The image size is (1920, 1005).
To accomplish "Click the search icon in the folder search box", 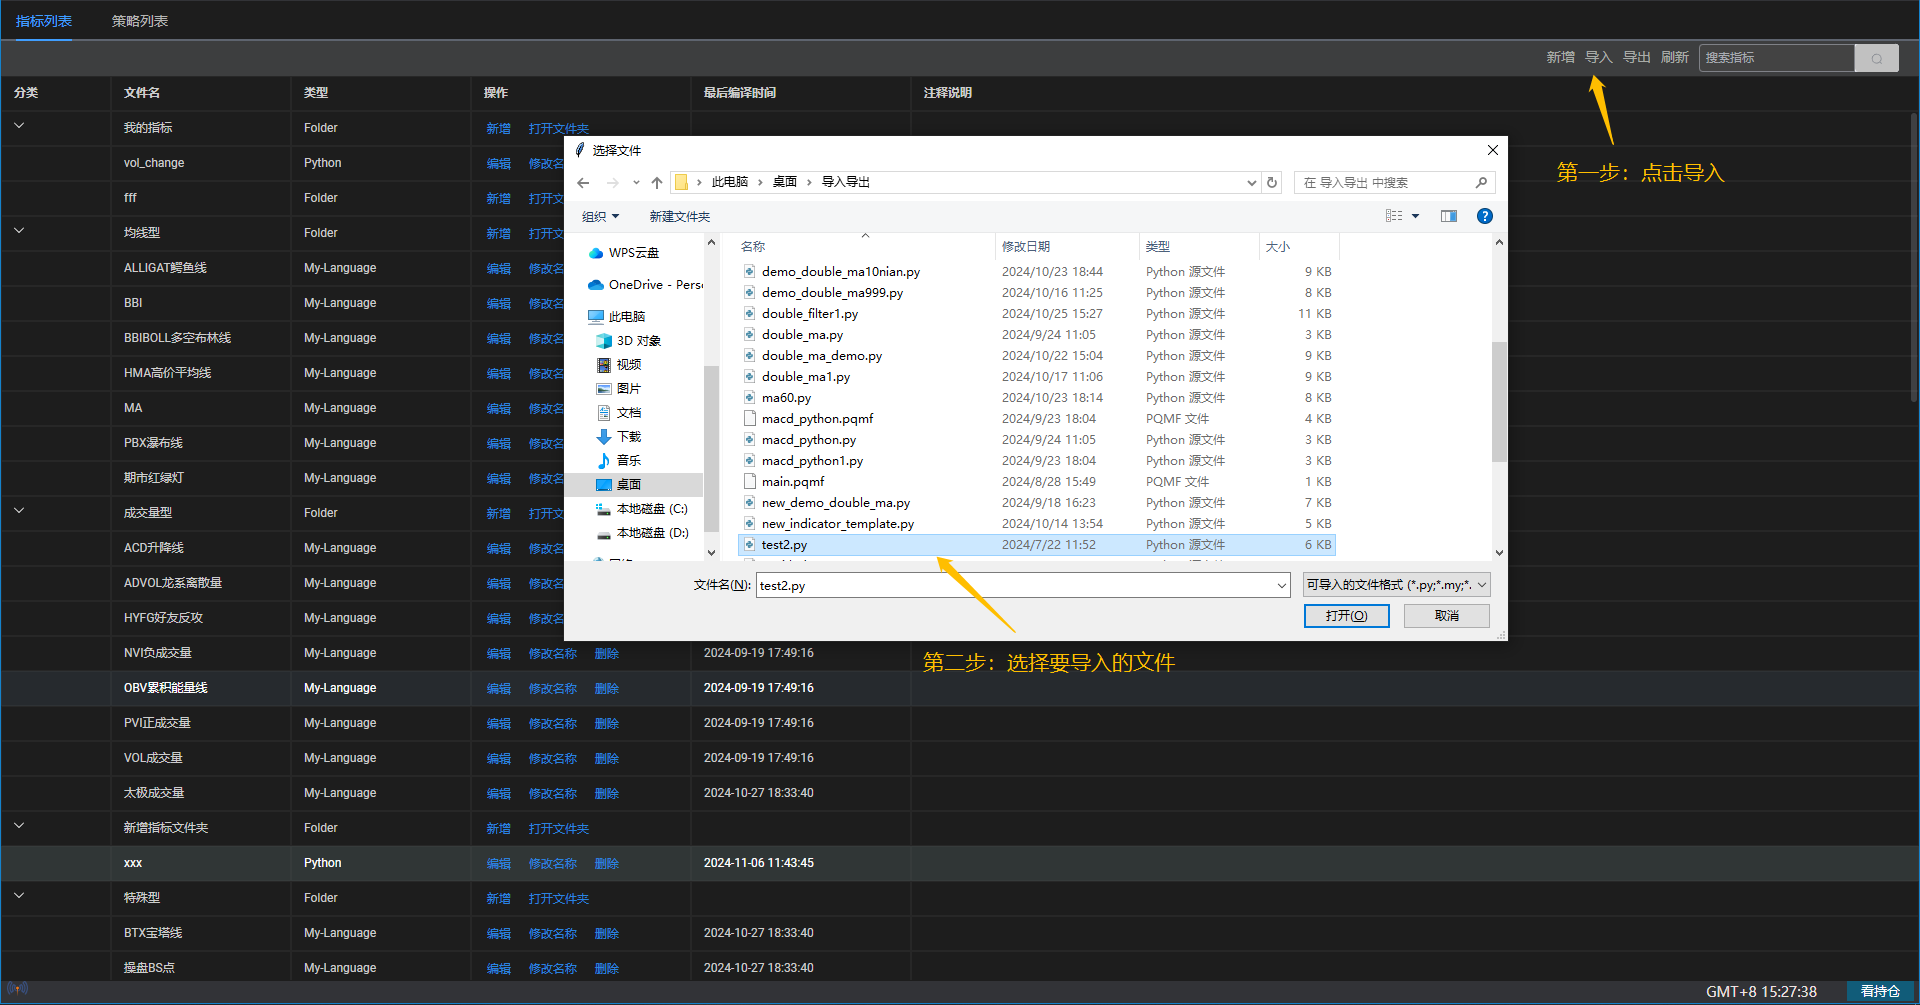I will (1481, 182).
